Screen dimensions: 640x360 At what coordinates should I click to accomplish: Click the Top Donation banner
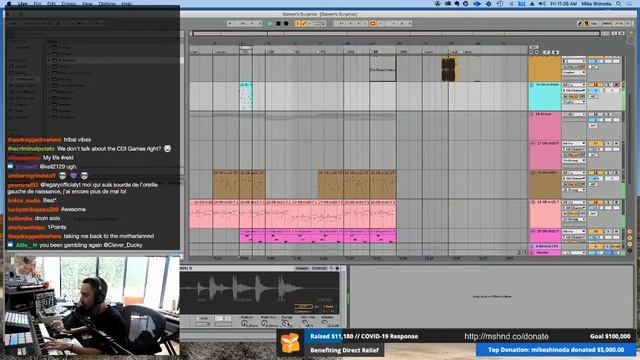tap(556, 350)
